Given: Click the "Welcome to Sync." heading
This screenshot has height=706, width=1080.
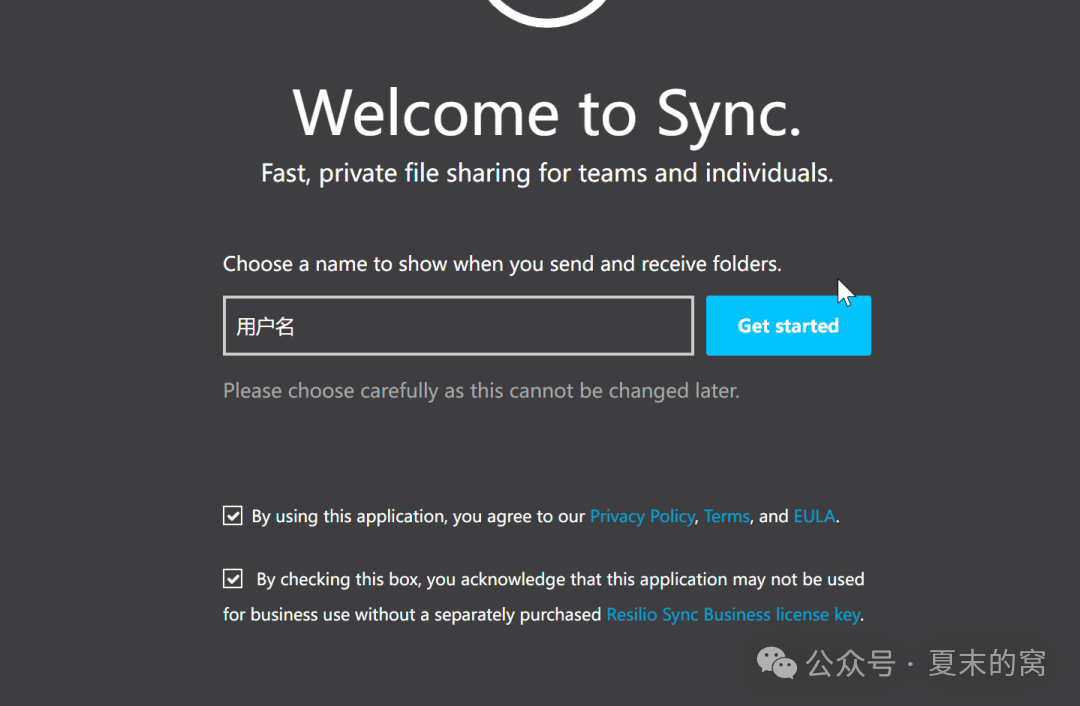Looking at the screenshot, I should [547, 112].
